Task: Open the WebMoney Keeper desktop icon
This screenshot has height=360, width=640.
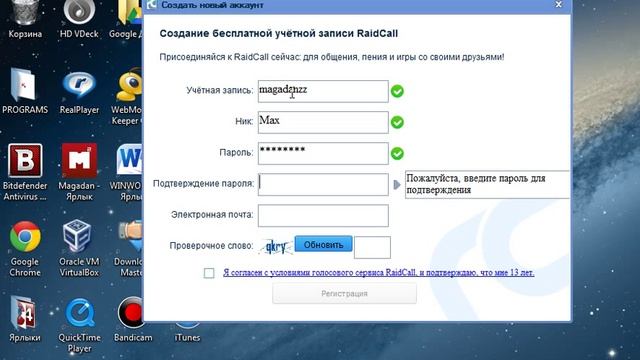Action: click(127, 97)
